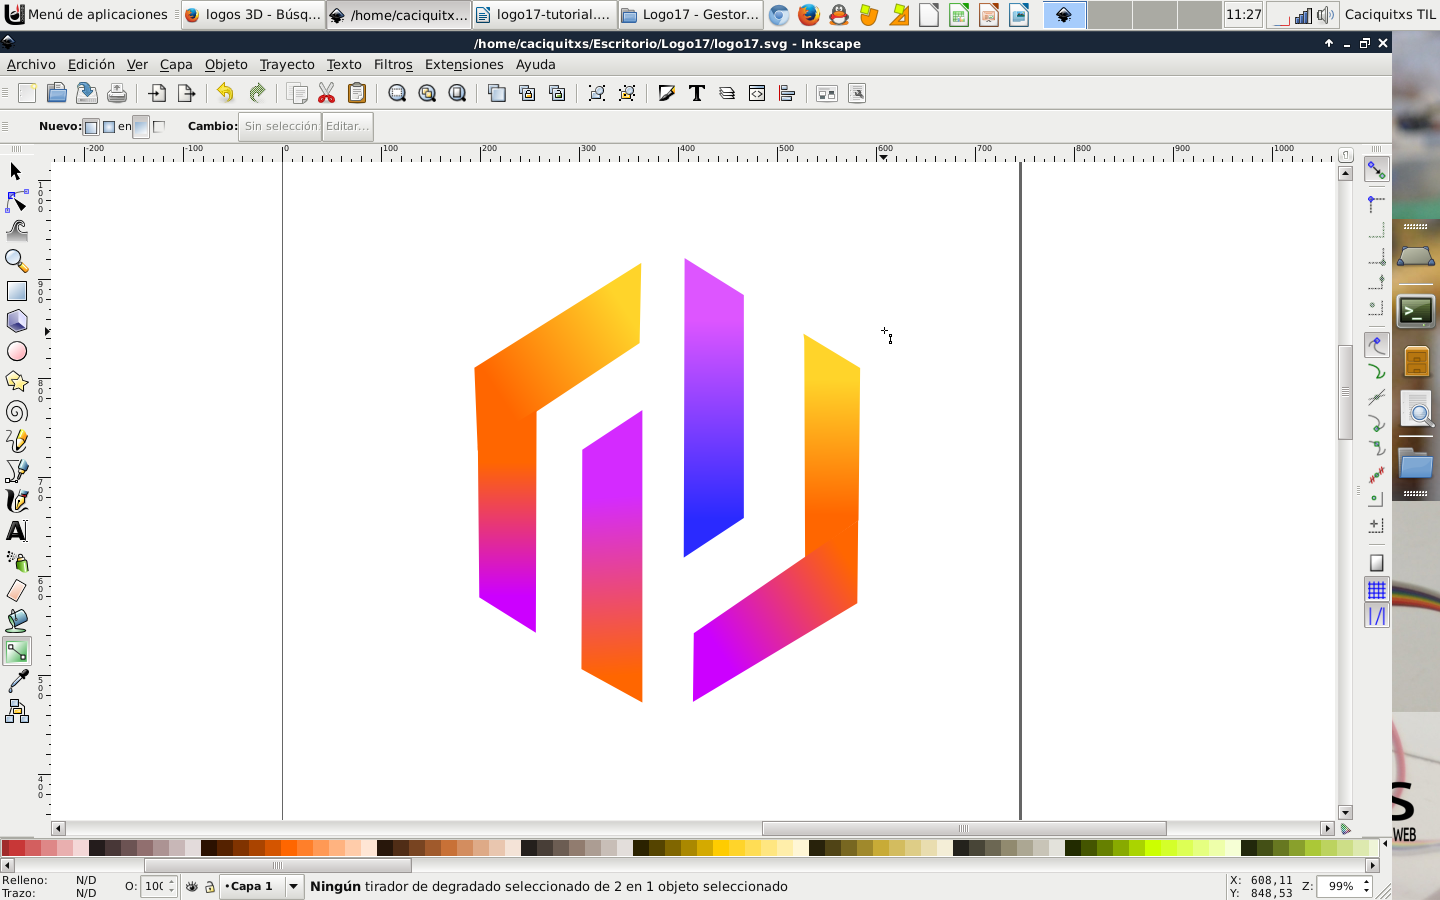The image size is (1440, 900).
Task: Toggle current layer visibility eye
Action: 192,886
